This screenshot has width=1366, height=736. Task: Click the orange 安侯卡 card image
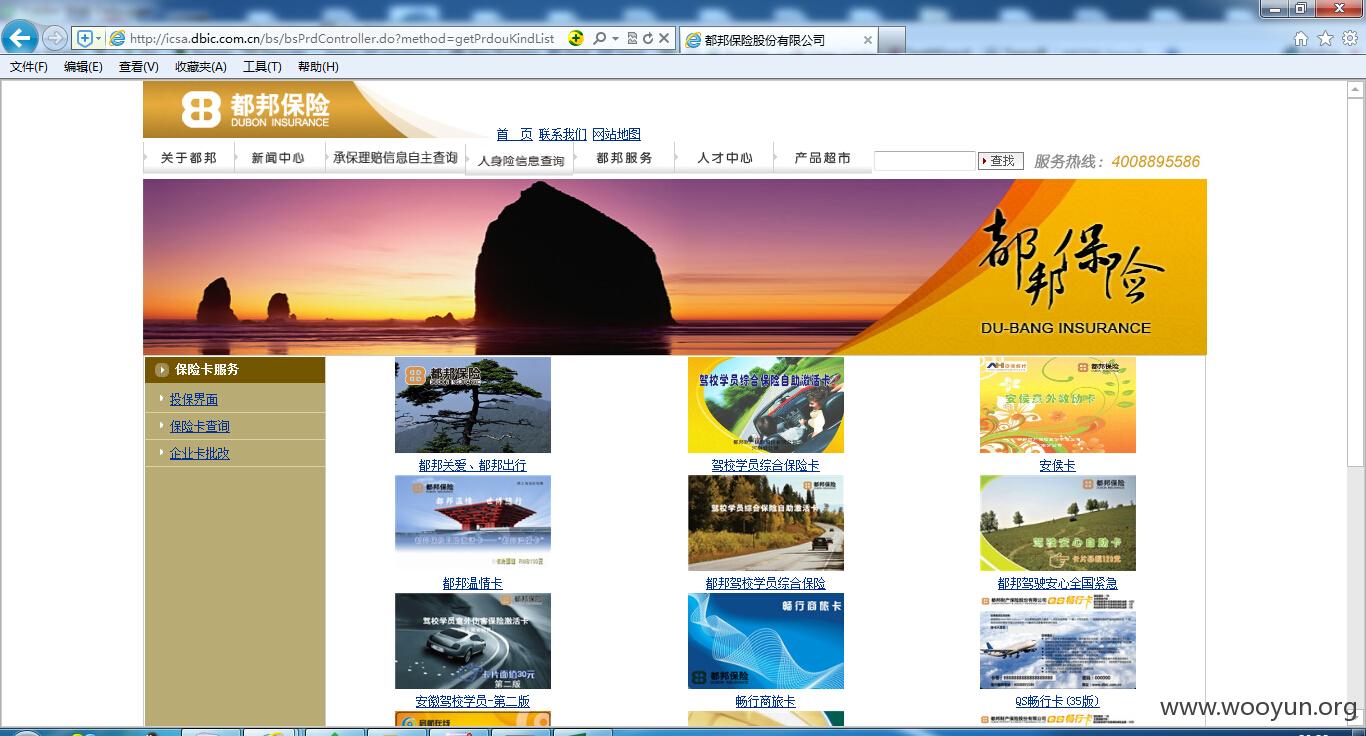(1058, 405)
